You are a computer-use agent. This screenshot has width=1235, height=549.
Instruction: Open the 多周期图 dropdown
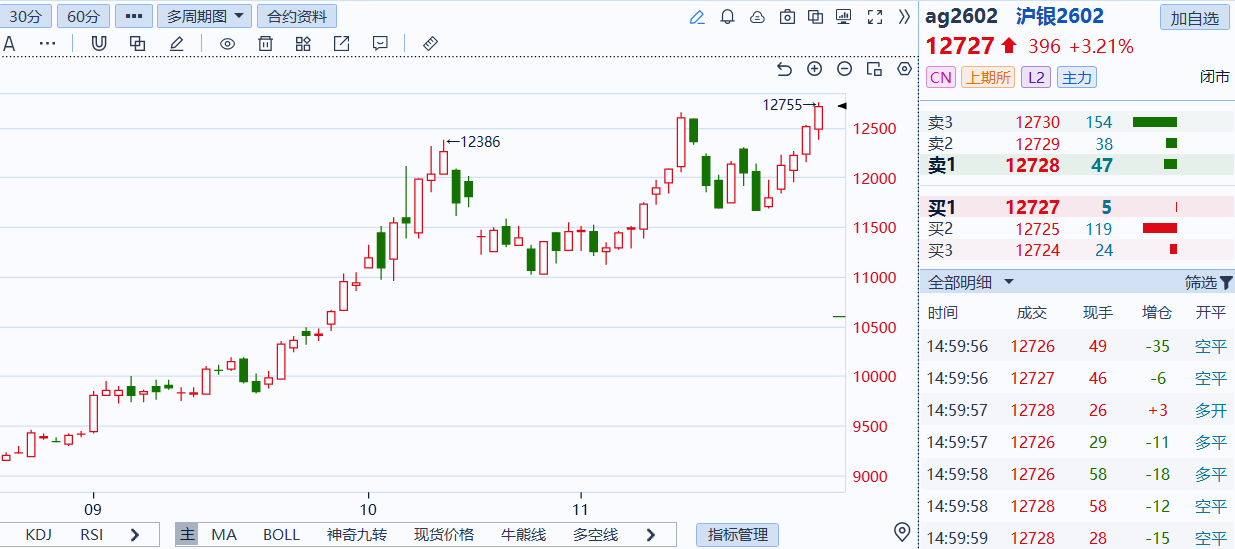coord(204,16)
